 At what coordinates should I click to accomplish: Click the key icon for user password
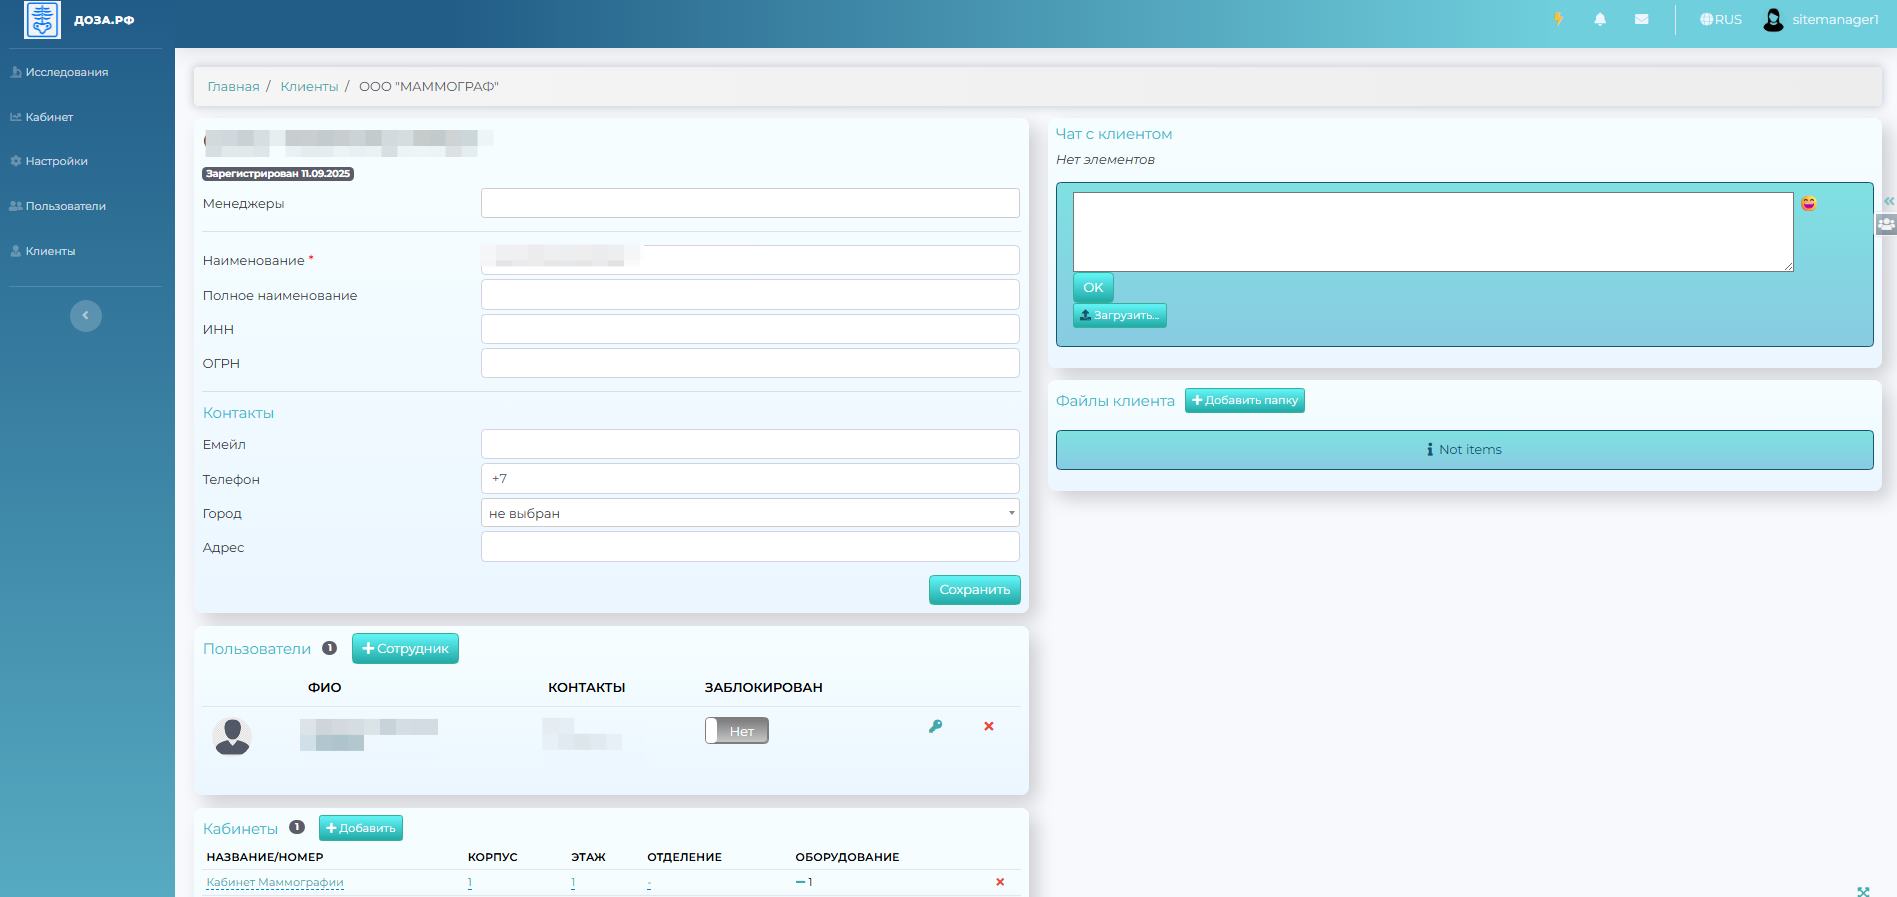pyautogui.click(x=935, y=727)
